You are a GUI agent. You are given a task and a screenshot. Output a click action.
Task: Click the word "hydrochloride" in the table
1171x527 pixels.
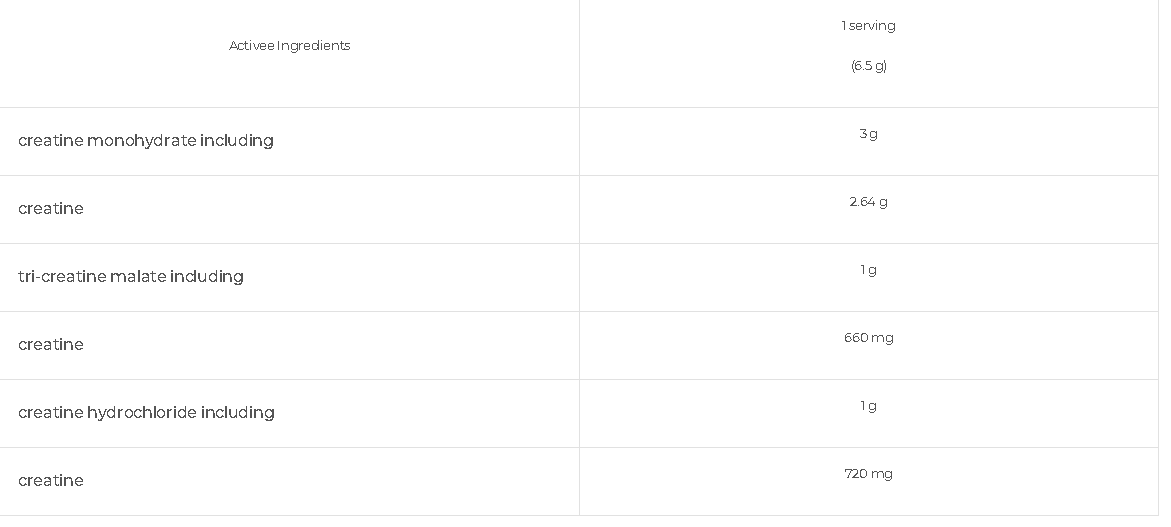click(141, 413)
